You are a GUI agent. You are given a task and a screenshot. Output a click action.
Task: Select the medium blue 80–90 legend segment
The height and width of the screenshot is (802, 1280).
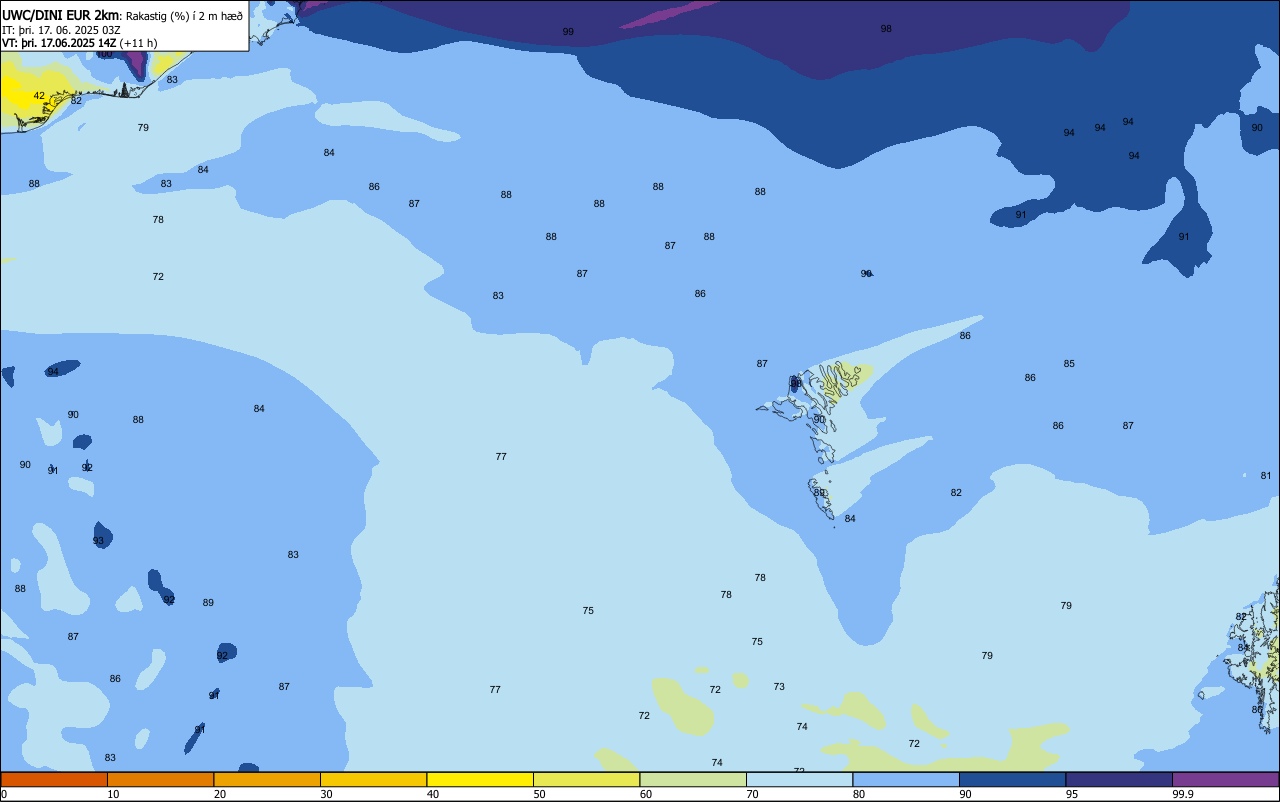(x=906, y=779)
